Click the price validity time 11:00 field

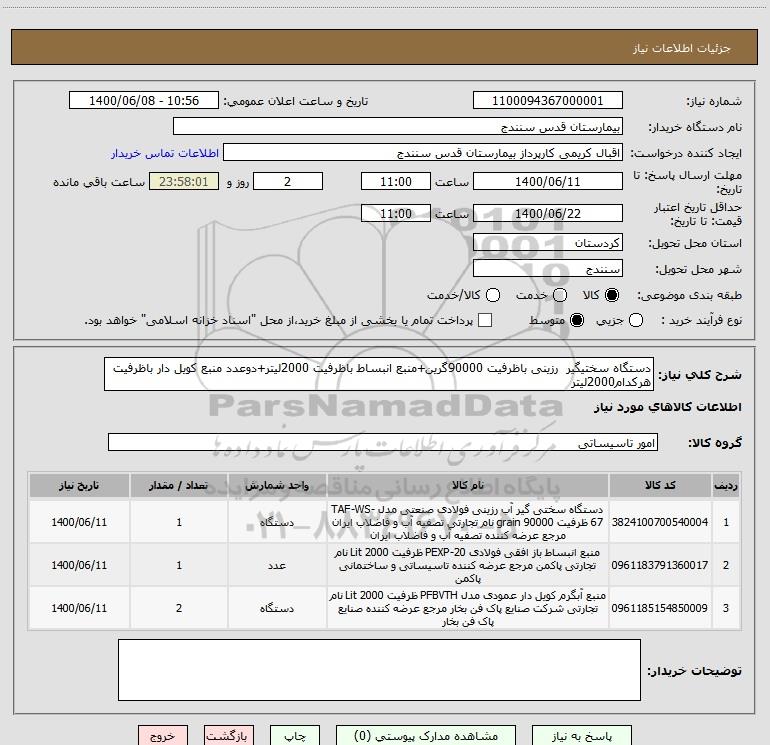coord(396,213)
